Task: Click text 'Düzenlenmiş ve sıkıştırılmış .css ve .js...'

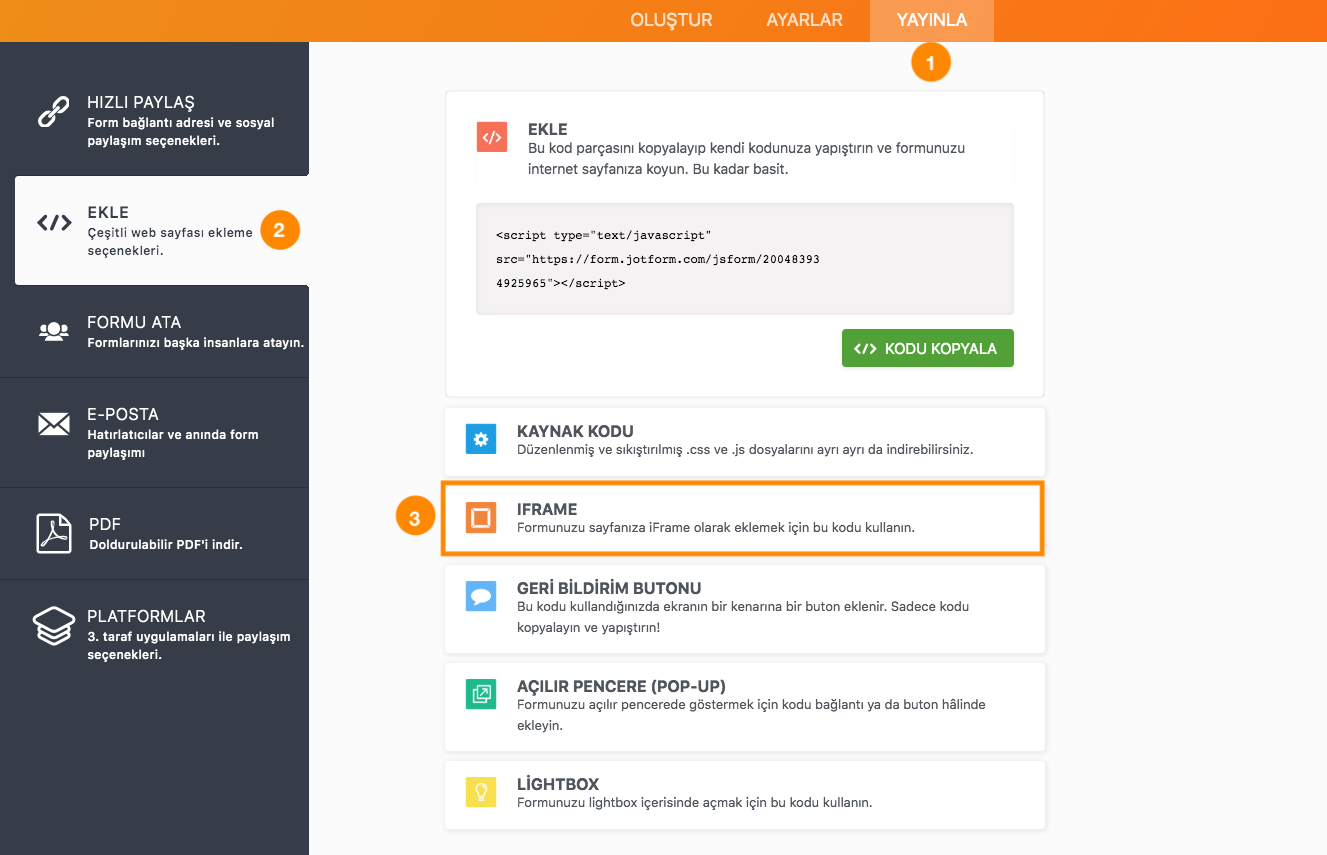Action: [745, 449]
